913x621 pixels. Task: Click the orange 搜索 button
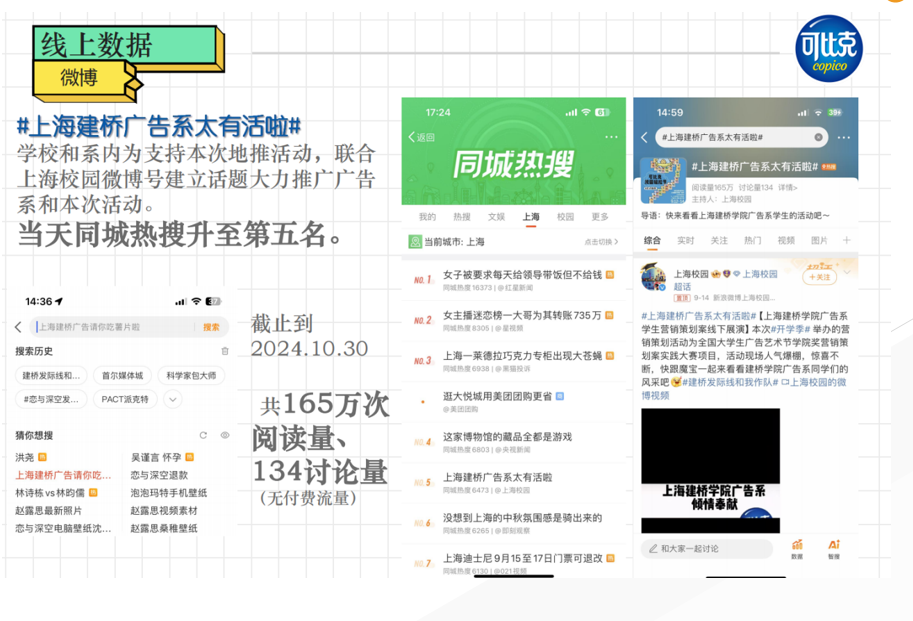click(211, 327)
